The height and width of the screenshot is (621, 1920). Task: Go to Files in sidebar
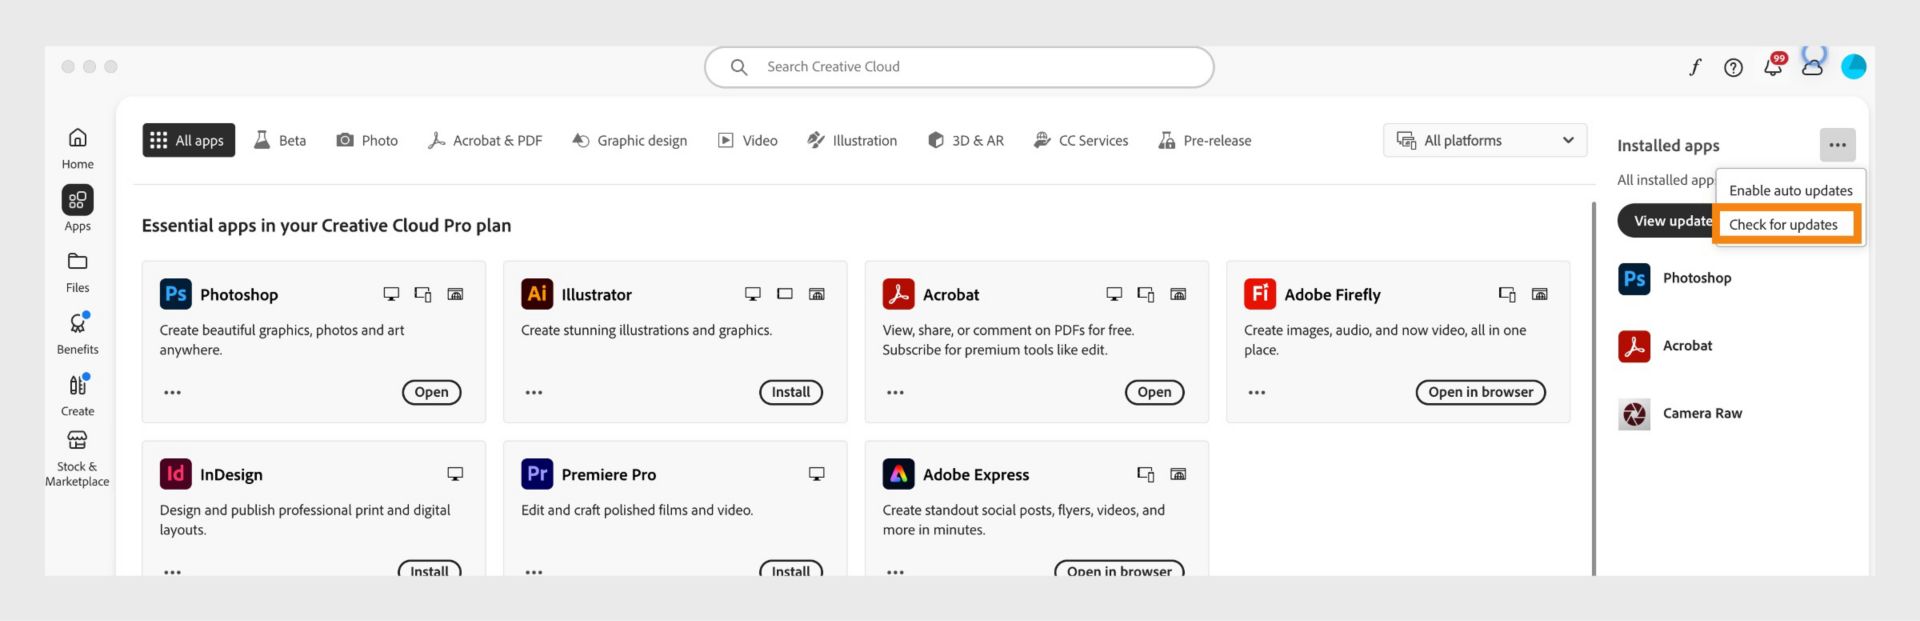[x=77, y=262]
